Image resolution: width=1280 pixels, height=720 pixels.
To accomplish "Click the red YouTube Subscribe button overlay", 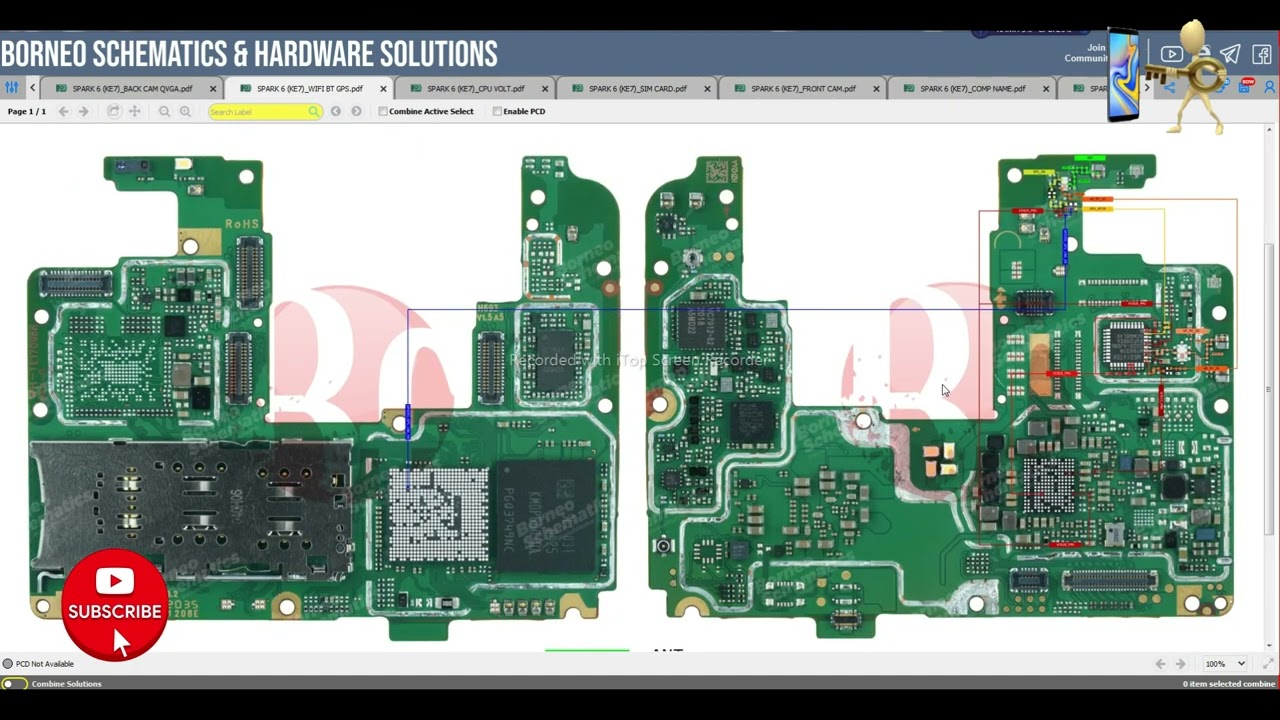I will [115, 605].
